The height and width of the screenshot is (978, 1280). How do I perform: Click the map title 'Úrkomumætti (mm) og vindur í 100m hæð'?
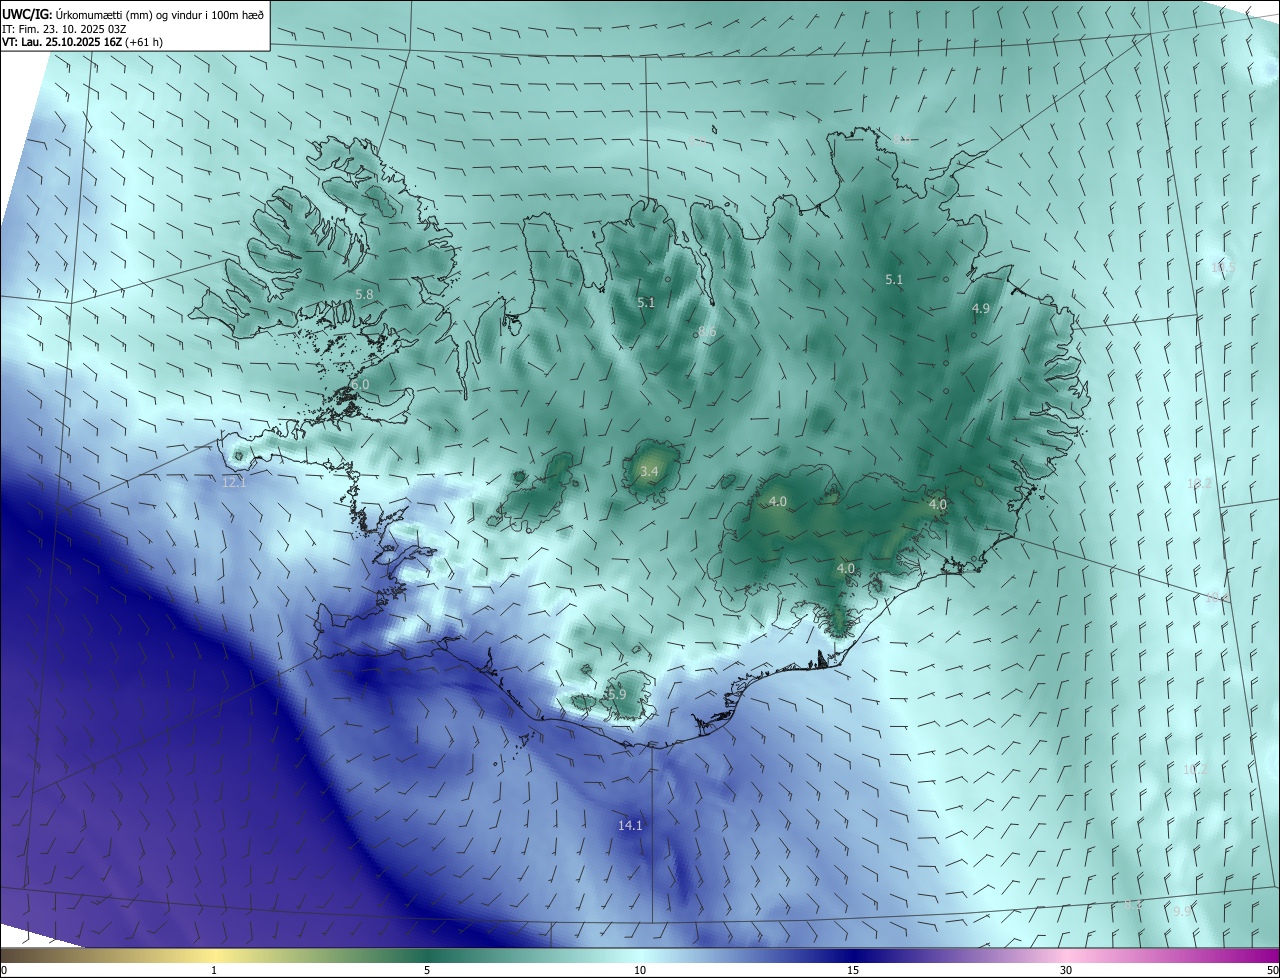pyautogui.click(x=158, y=13)
